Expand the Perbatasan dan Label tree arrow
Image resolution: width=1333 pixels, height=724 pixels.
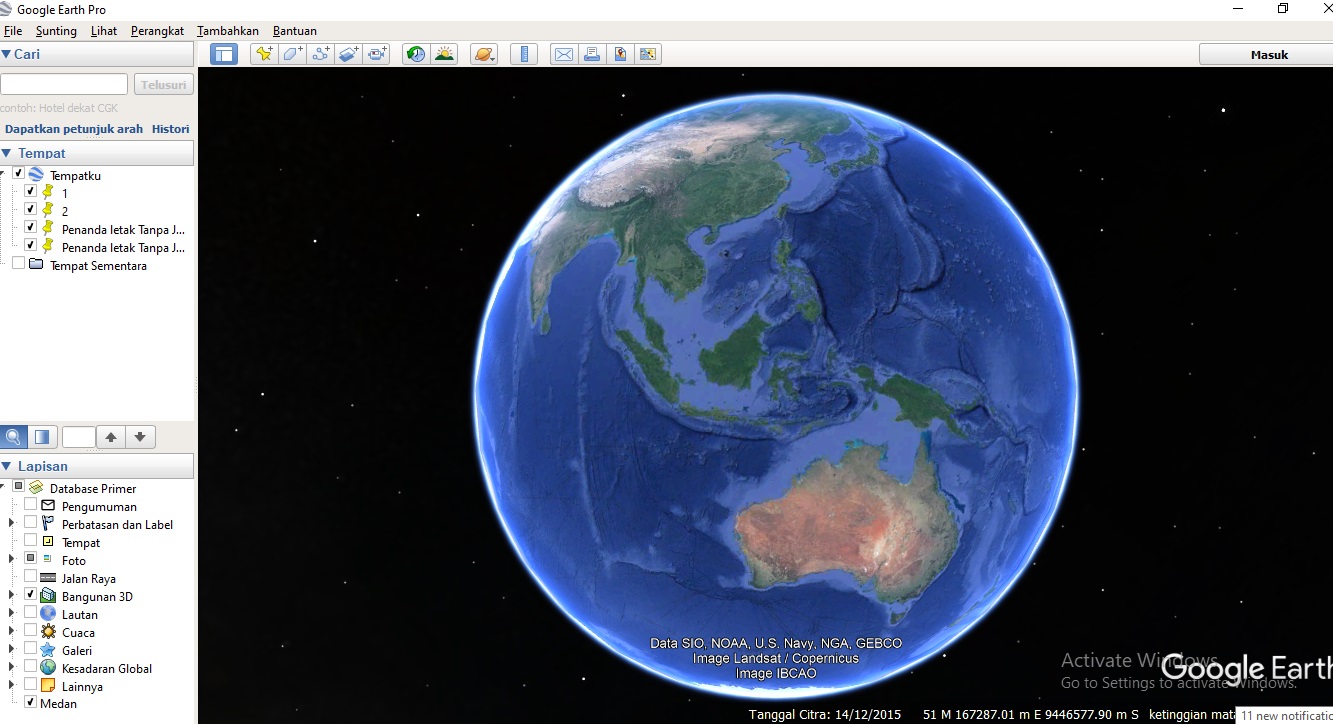(x=12, y=523)
